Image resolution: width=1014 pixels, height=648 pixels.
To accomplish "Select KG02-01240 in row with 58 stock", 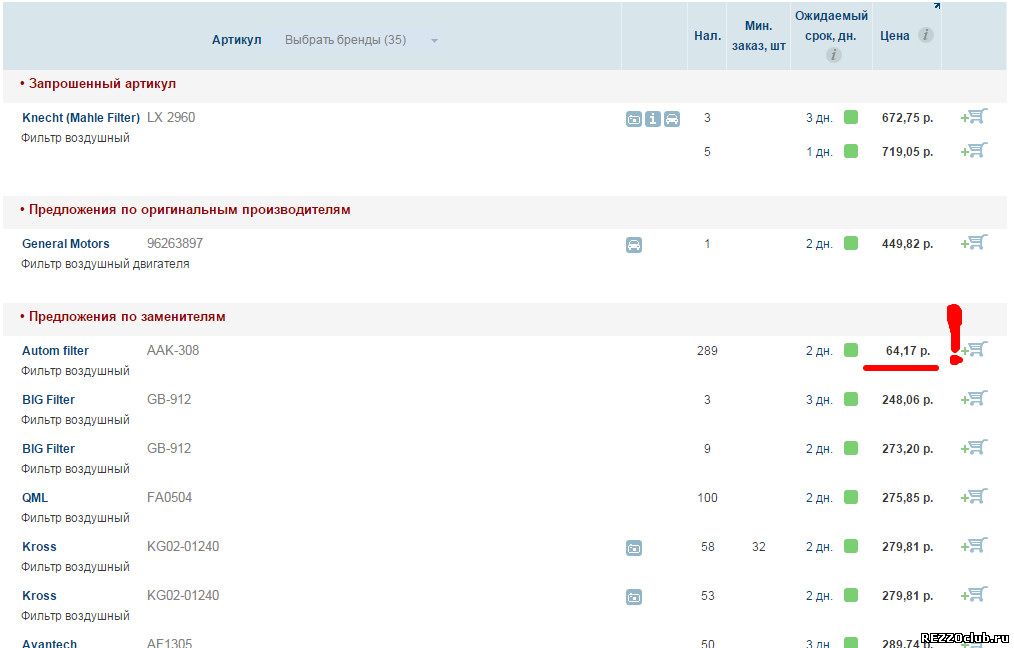I will 183,546.
